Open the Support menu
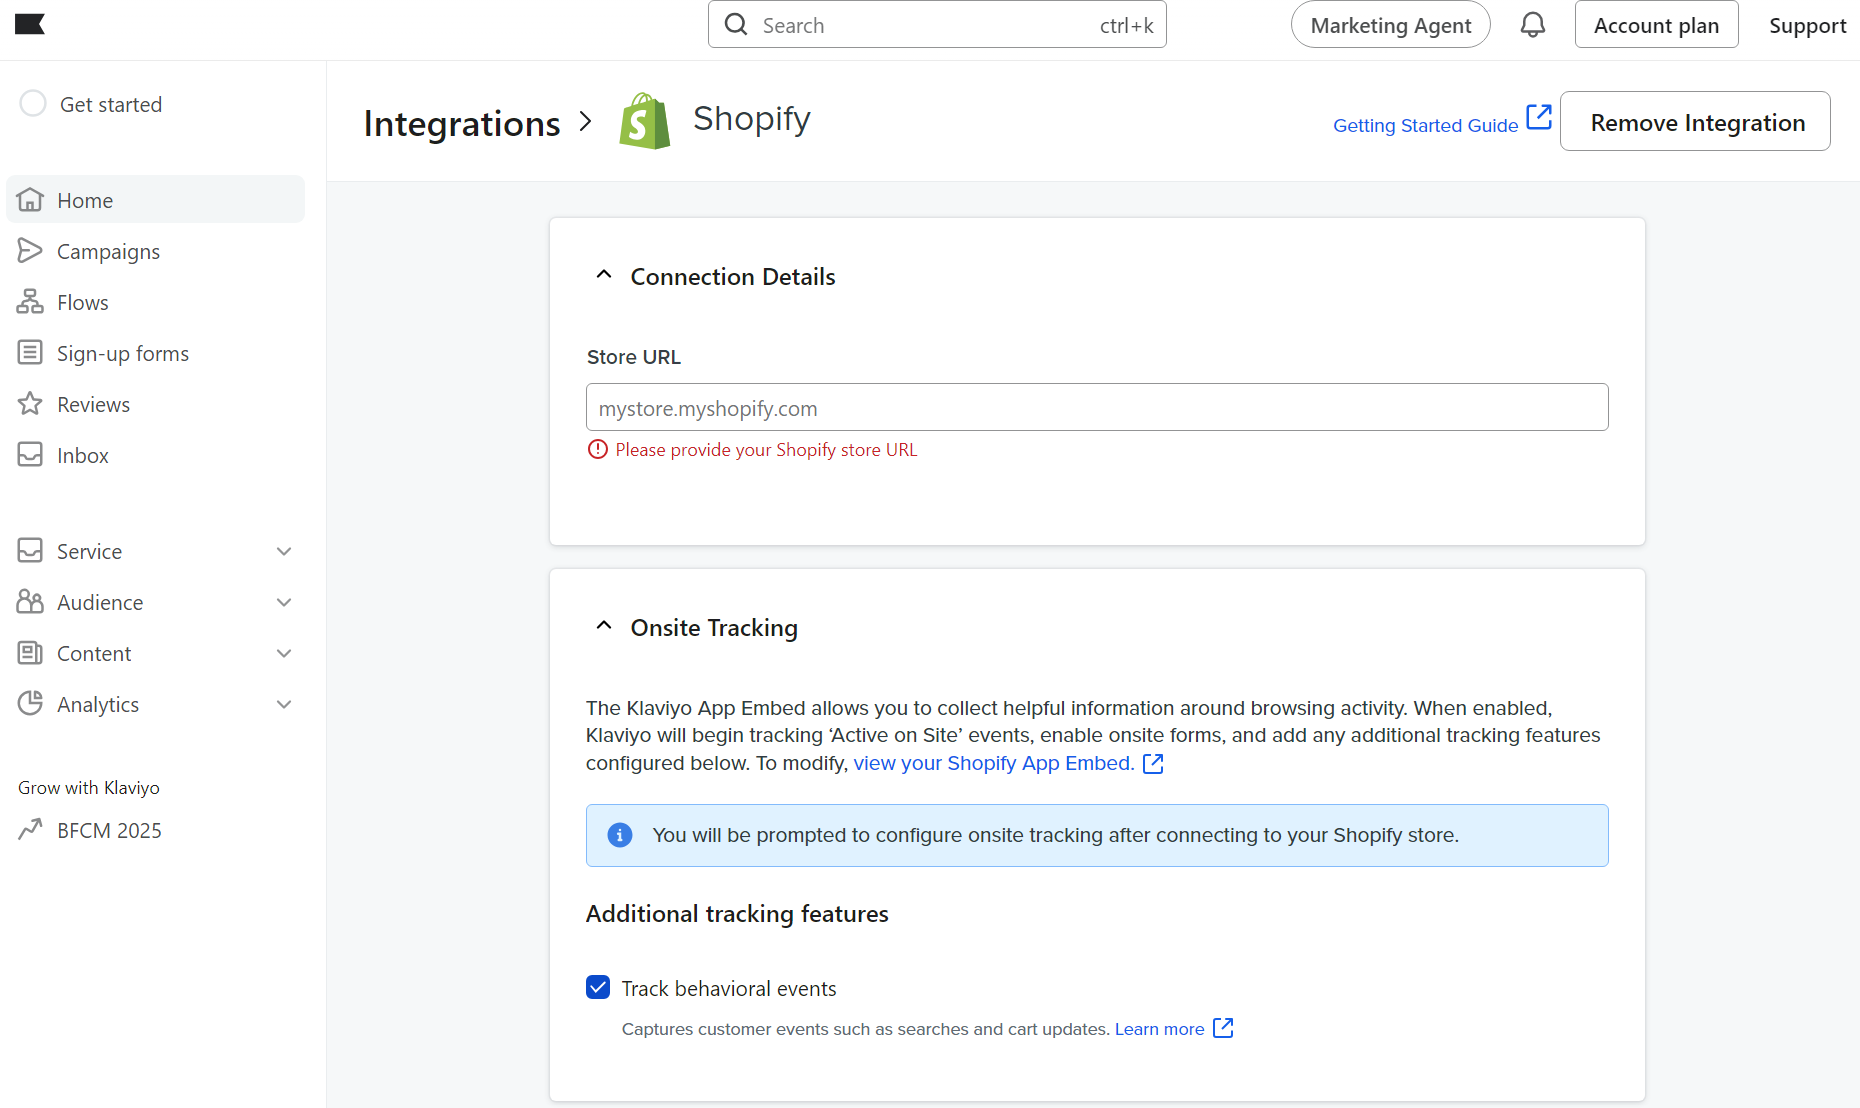The height and width of the screenshot is (1108, 1860). click(1807, 24)
